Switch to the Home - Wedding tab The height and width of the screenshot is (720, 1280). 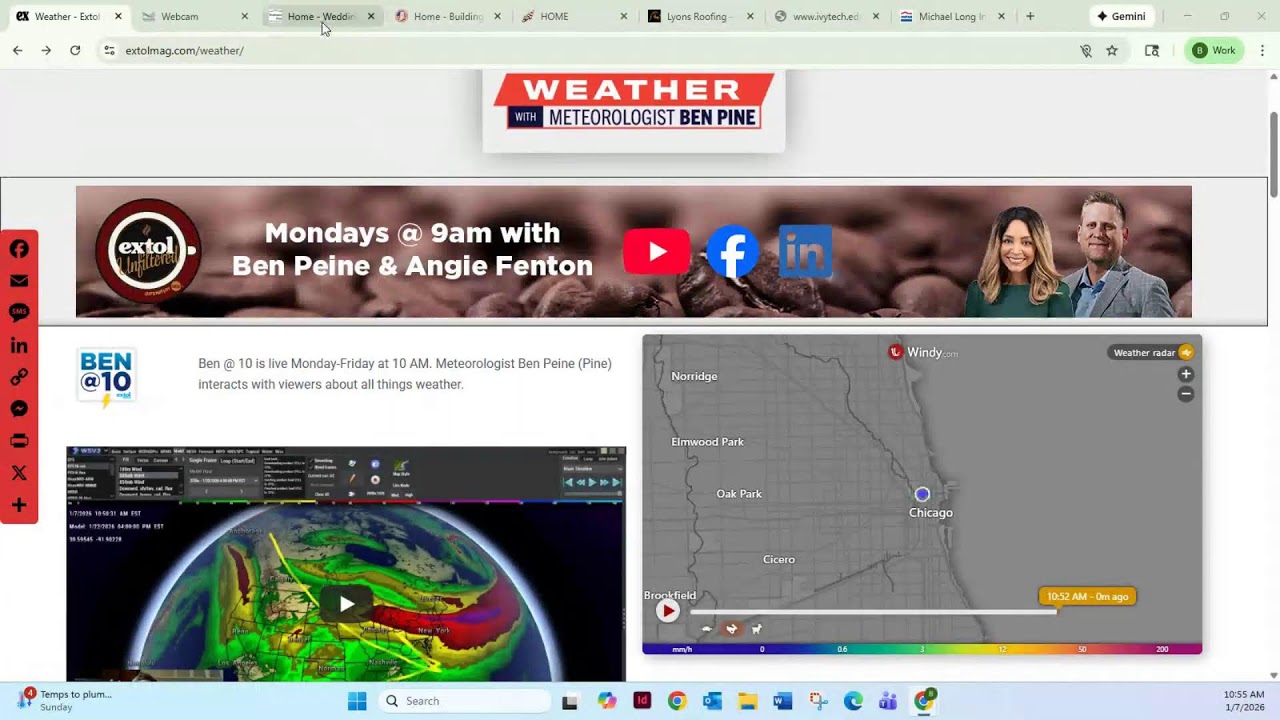tap(321, 16)
